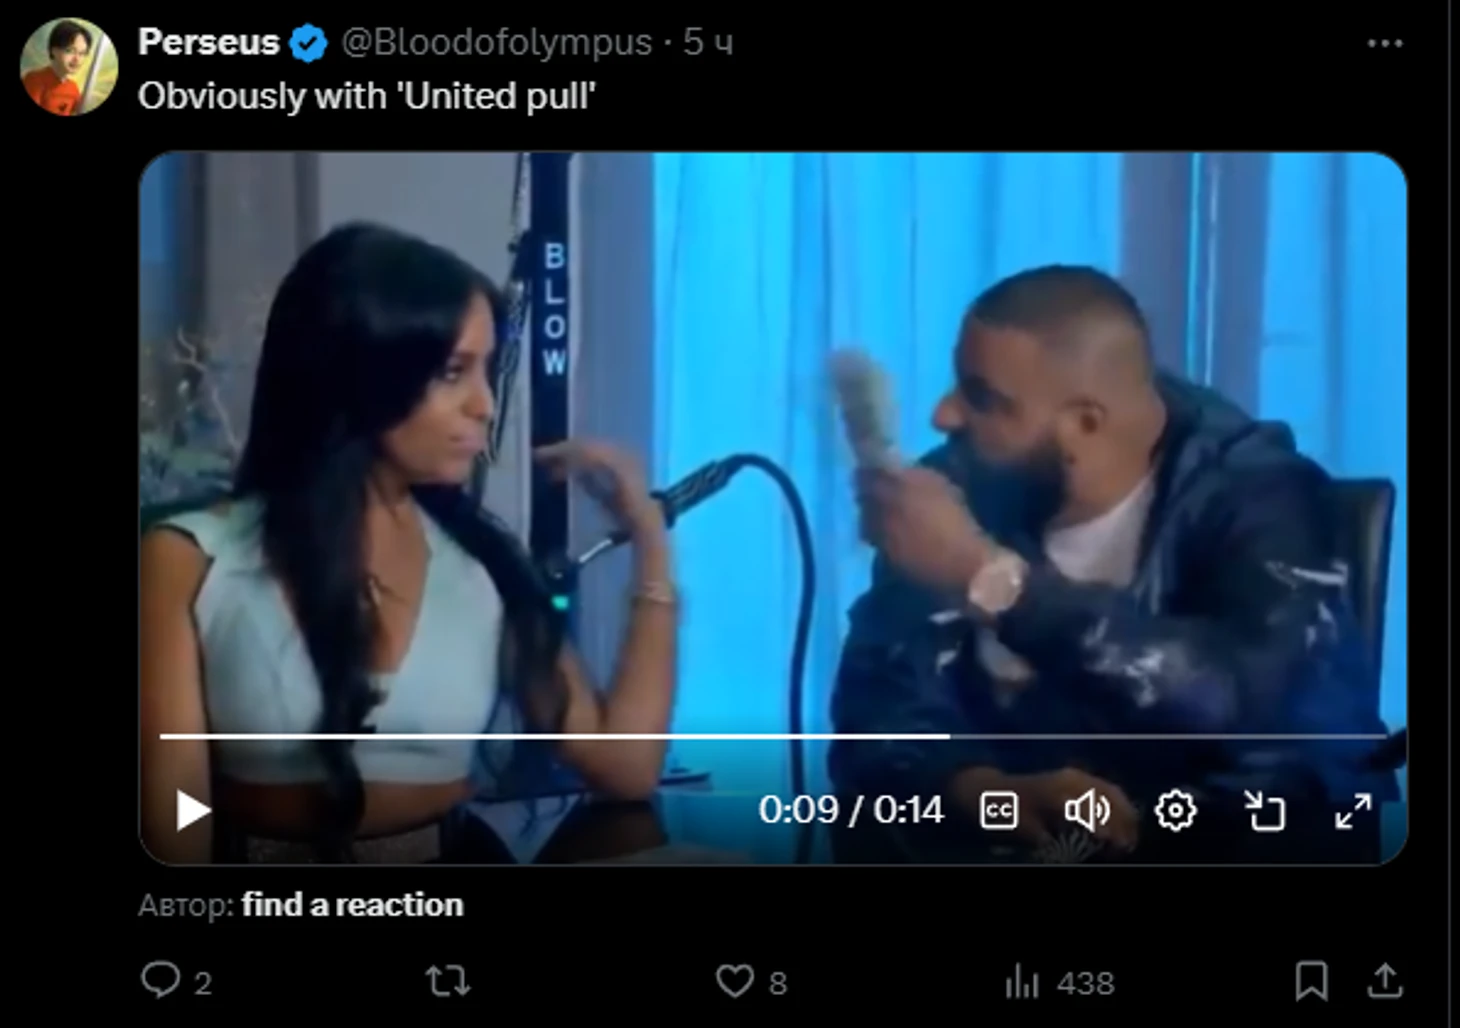Open the 'find a reaction' author link
1460x1028 pixels.
(x=352, y=904)
